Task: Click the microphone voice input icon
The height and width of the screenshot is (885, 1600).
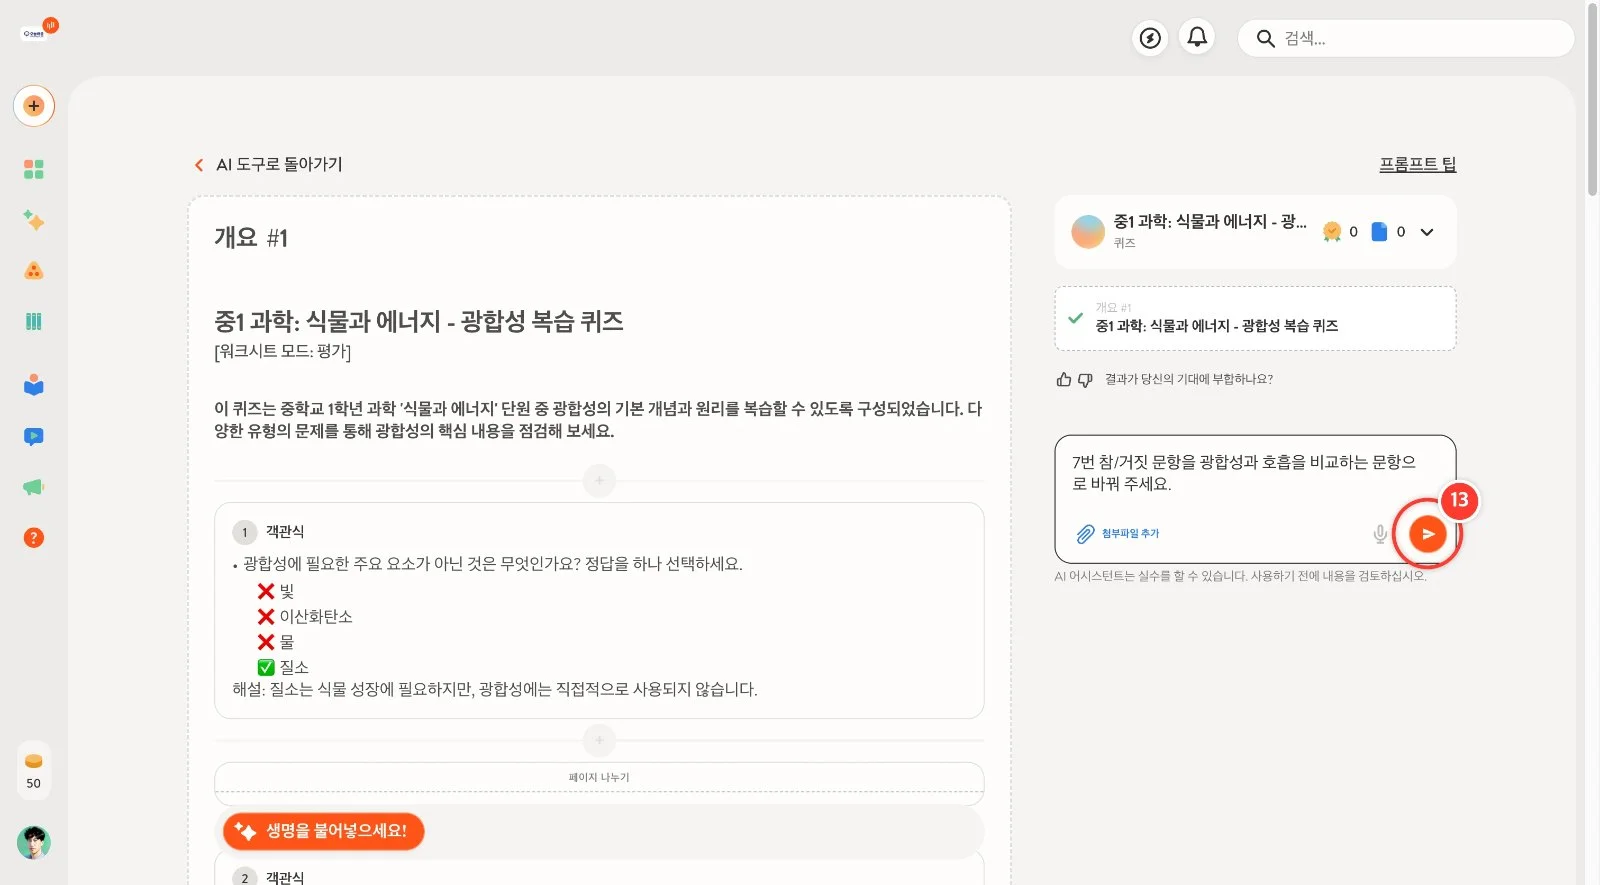Action: (1380, 534)
